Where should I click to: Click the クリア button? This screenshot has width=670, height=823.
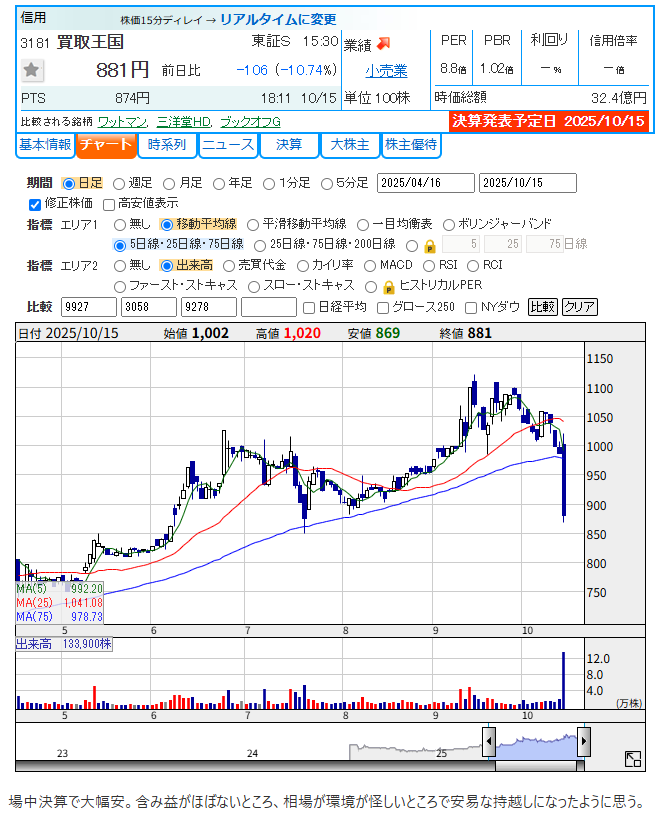[580, 307]
